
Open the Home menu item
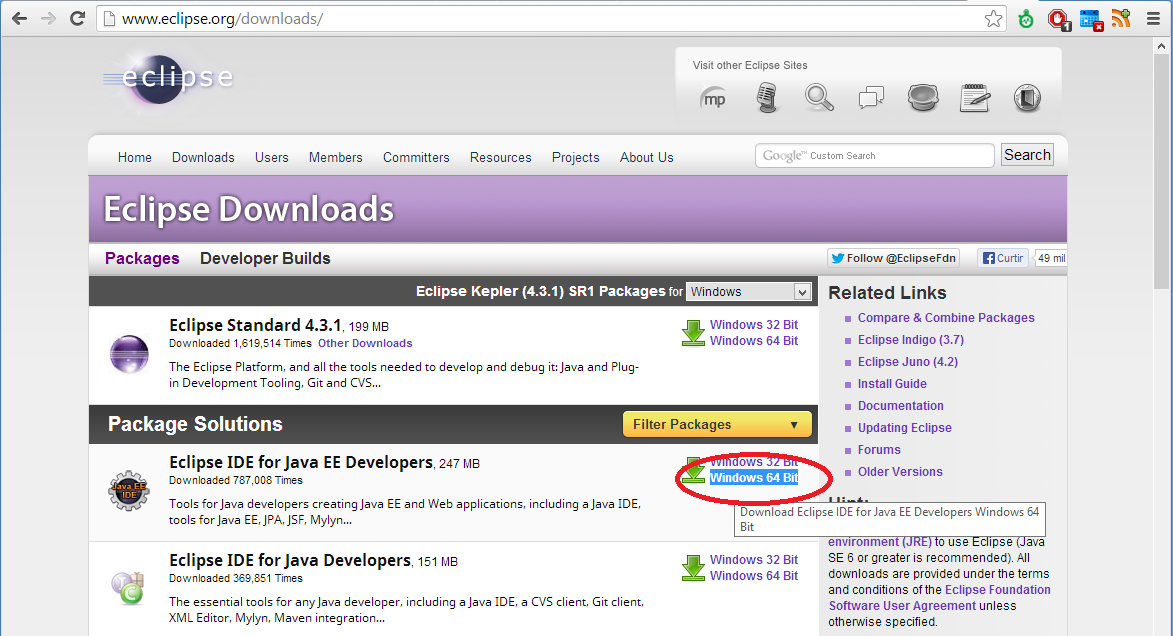click(135, 157)
